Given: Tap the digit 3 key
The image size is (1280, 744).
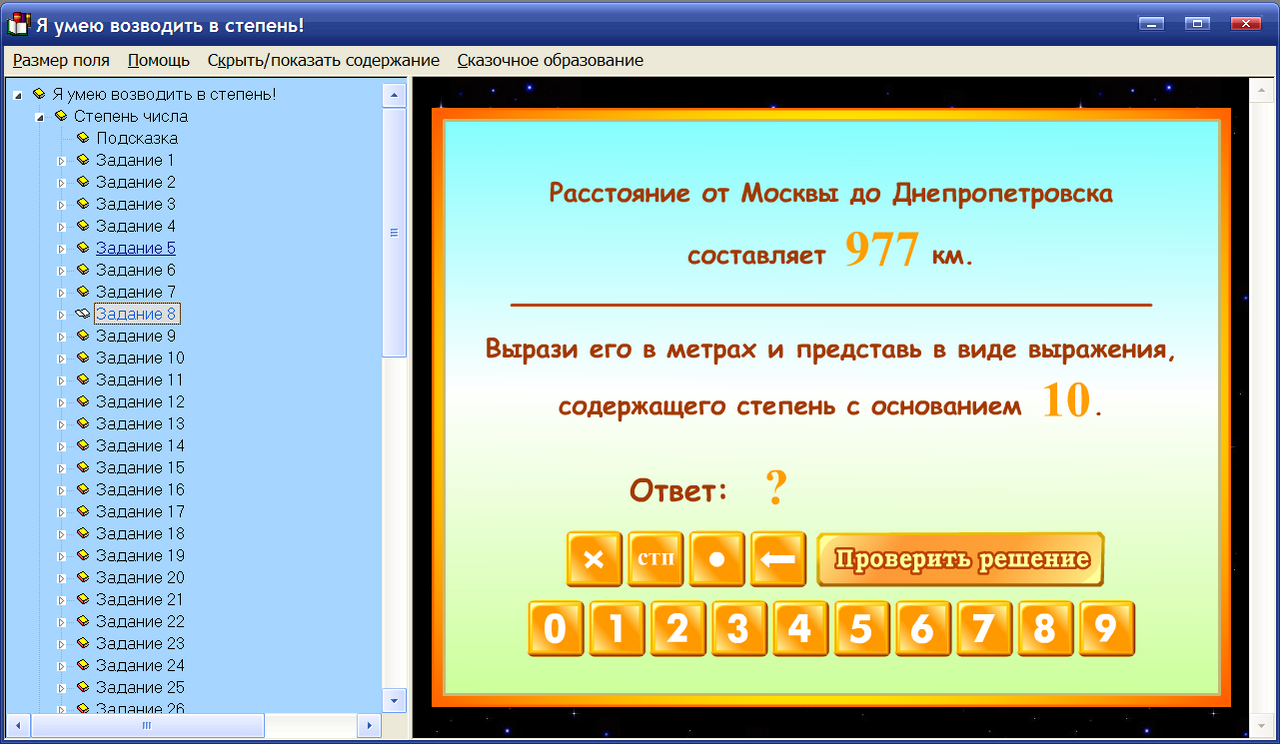Looking at the screenshot, I should pyautogui.click(x=739, y=629).
